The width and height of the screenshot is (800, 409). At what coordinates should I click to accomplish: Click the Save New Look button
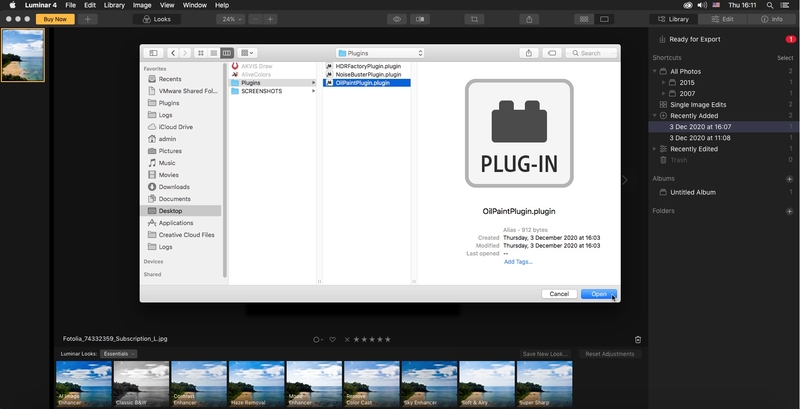pyautogui.click(x=545, y=354)
